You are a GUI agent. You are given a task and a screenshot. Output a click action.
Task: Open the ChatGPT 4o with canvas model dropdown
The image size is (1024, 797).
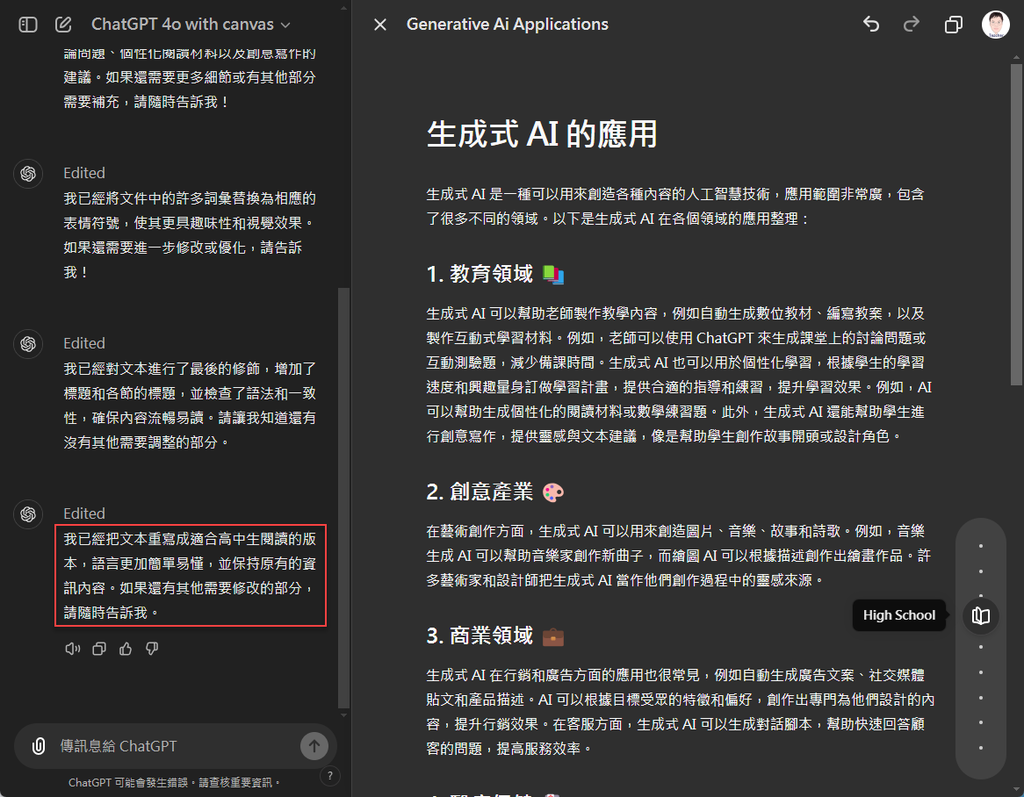pyautogui.click(x=191, y=24)
